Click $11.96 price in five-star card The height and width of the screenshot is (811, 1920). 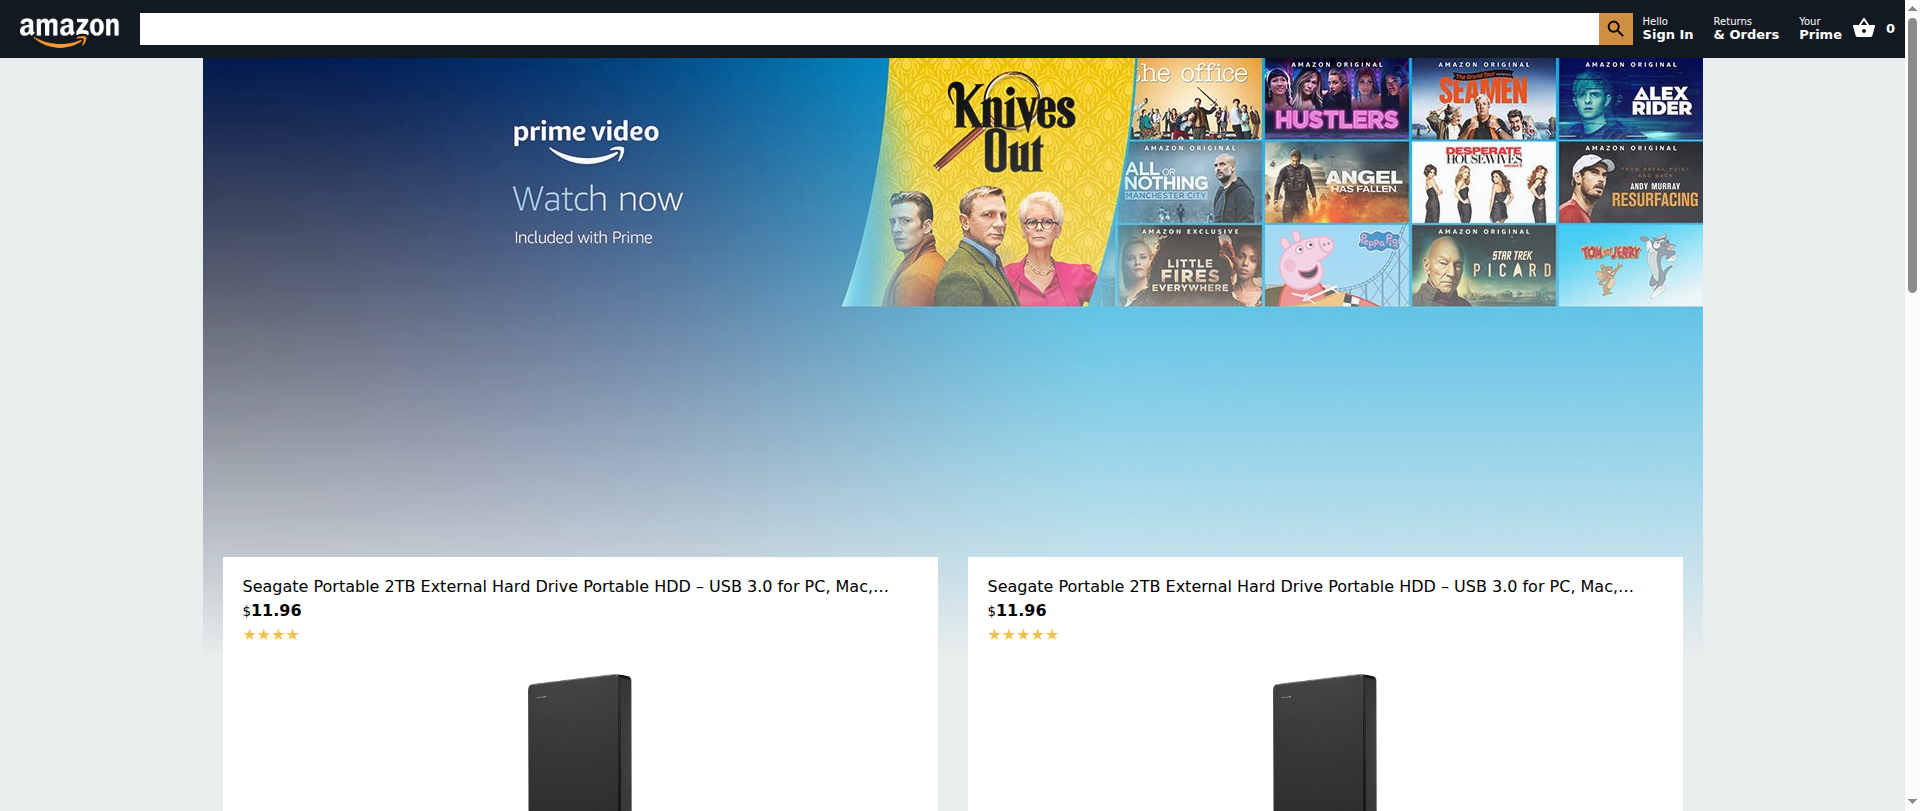1017,610
